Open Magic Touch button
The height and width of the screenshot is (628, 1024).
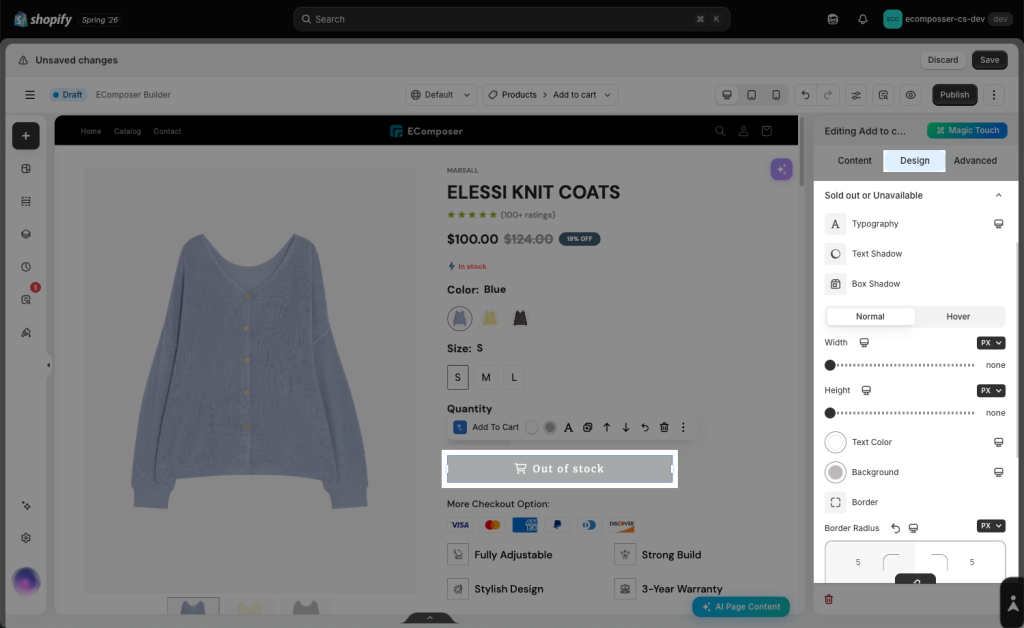(967, 131)
